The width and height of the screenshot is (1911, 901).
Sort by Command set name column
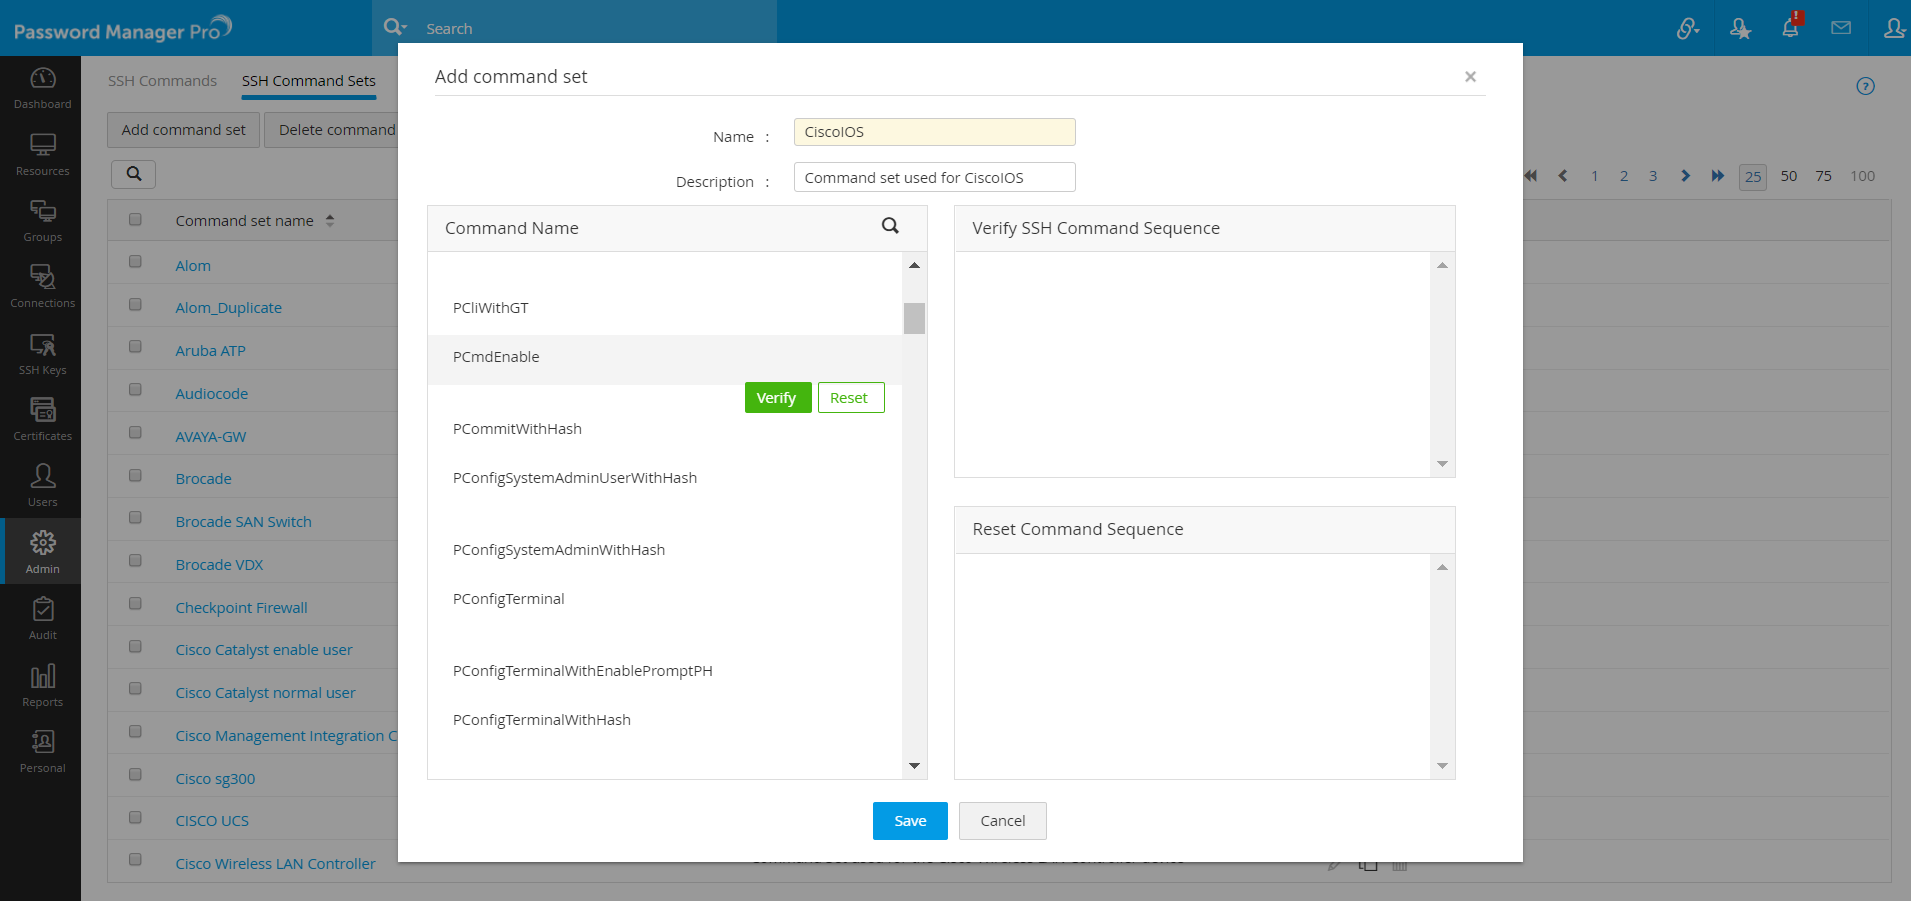[255, 221]
